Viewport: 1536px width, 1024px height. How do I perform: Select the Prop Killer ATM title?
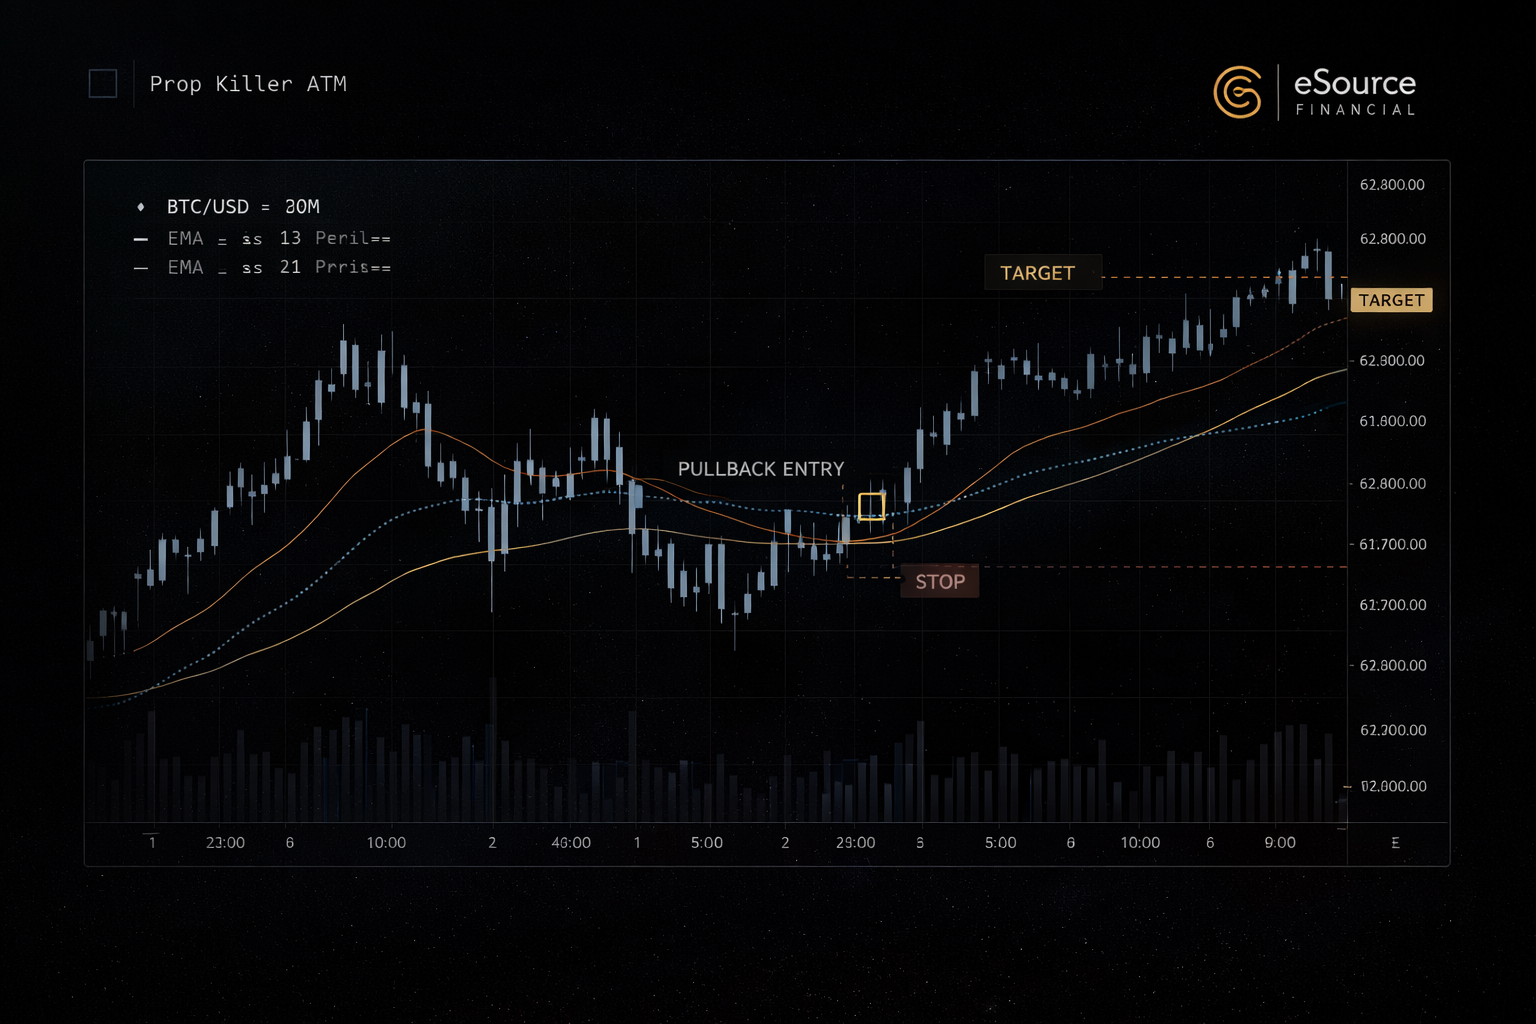tap(249, 84)
